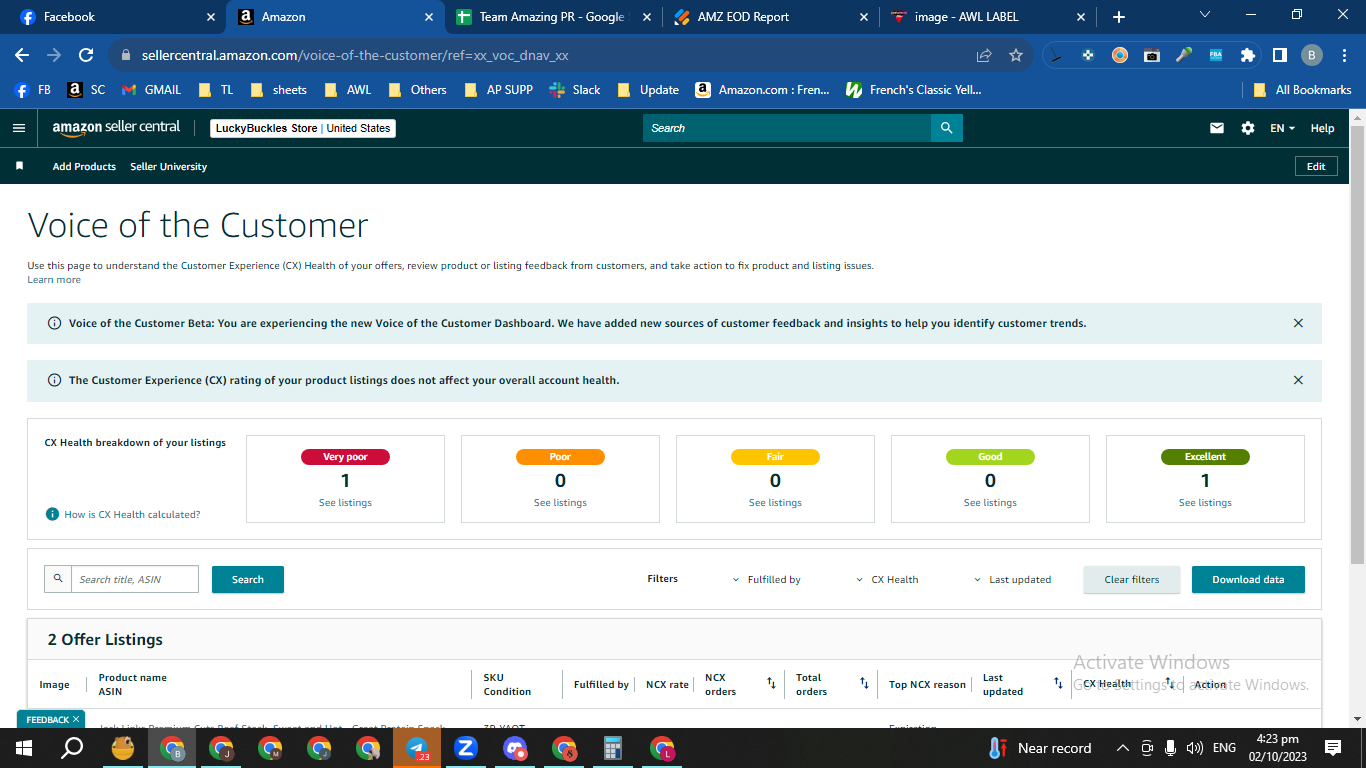Dismiss the Voice of the Customer Beta banner
This screenshot has width=1366, height=768.
[1298, 323]
